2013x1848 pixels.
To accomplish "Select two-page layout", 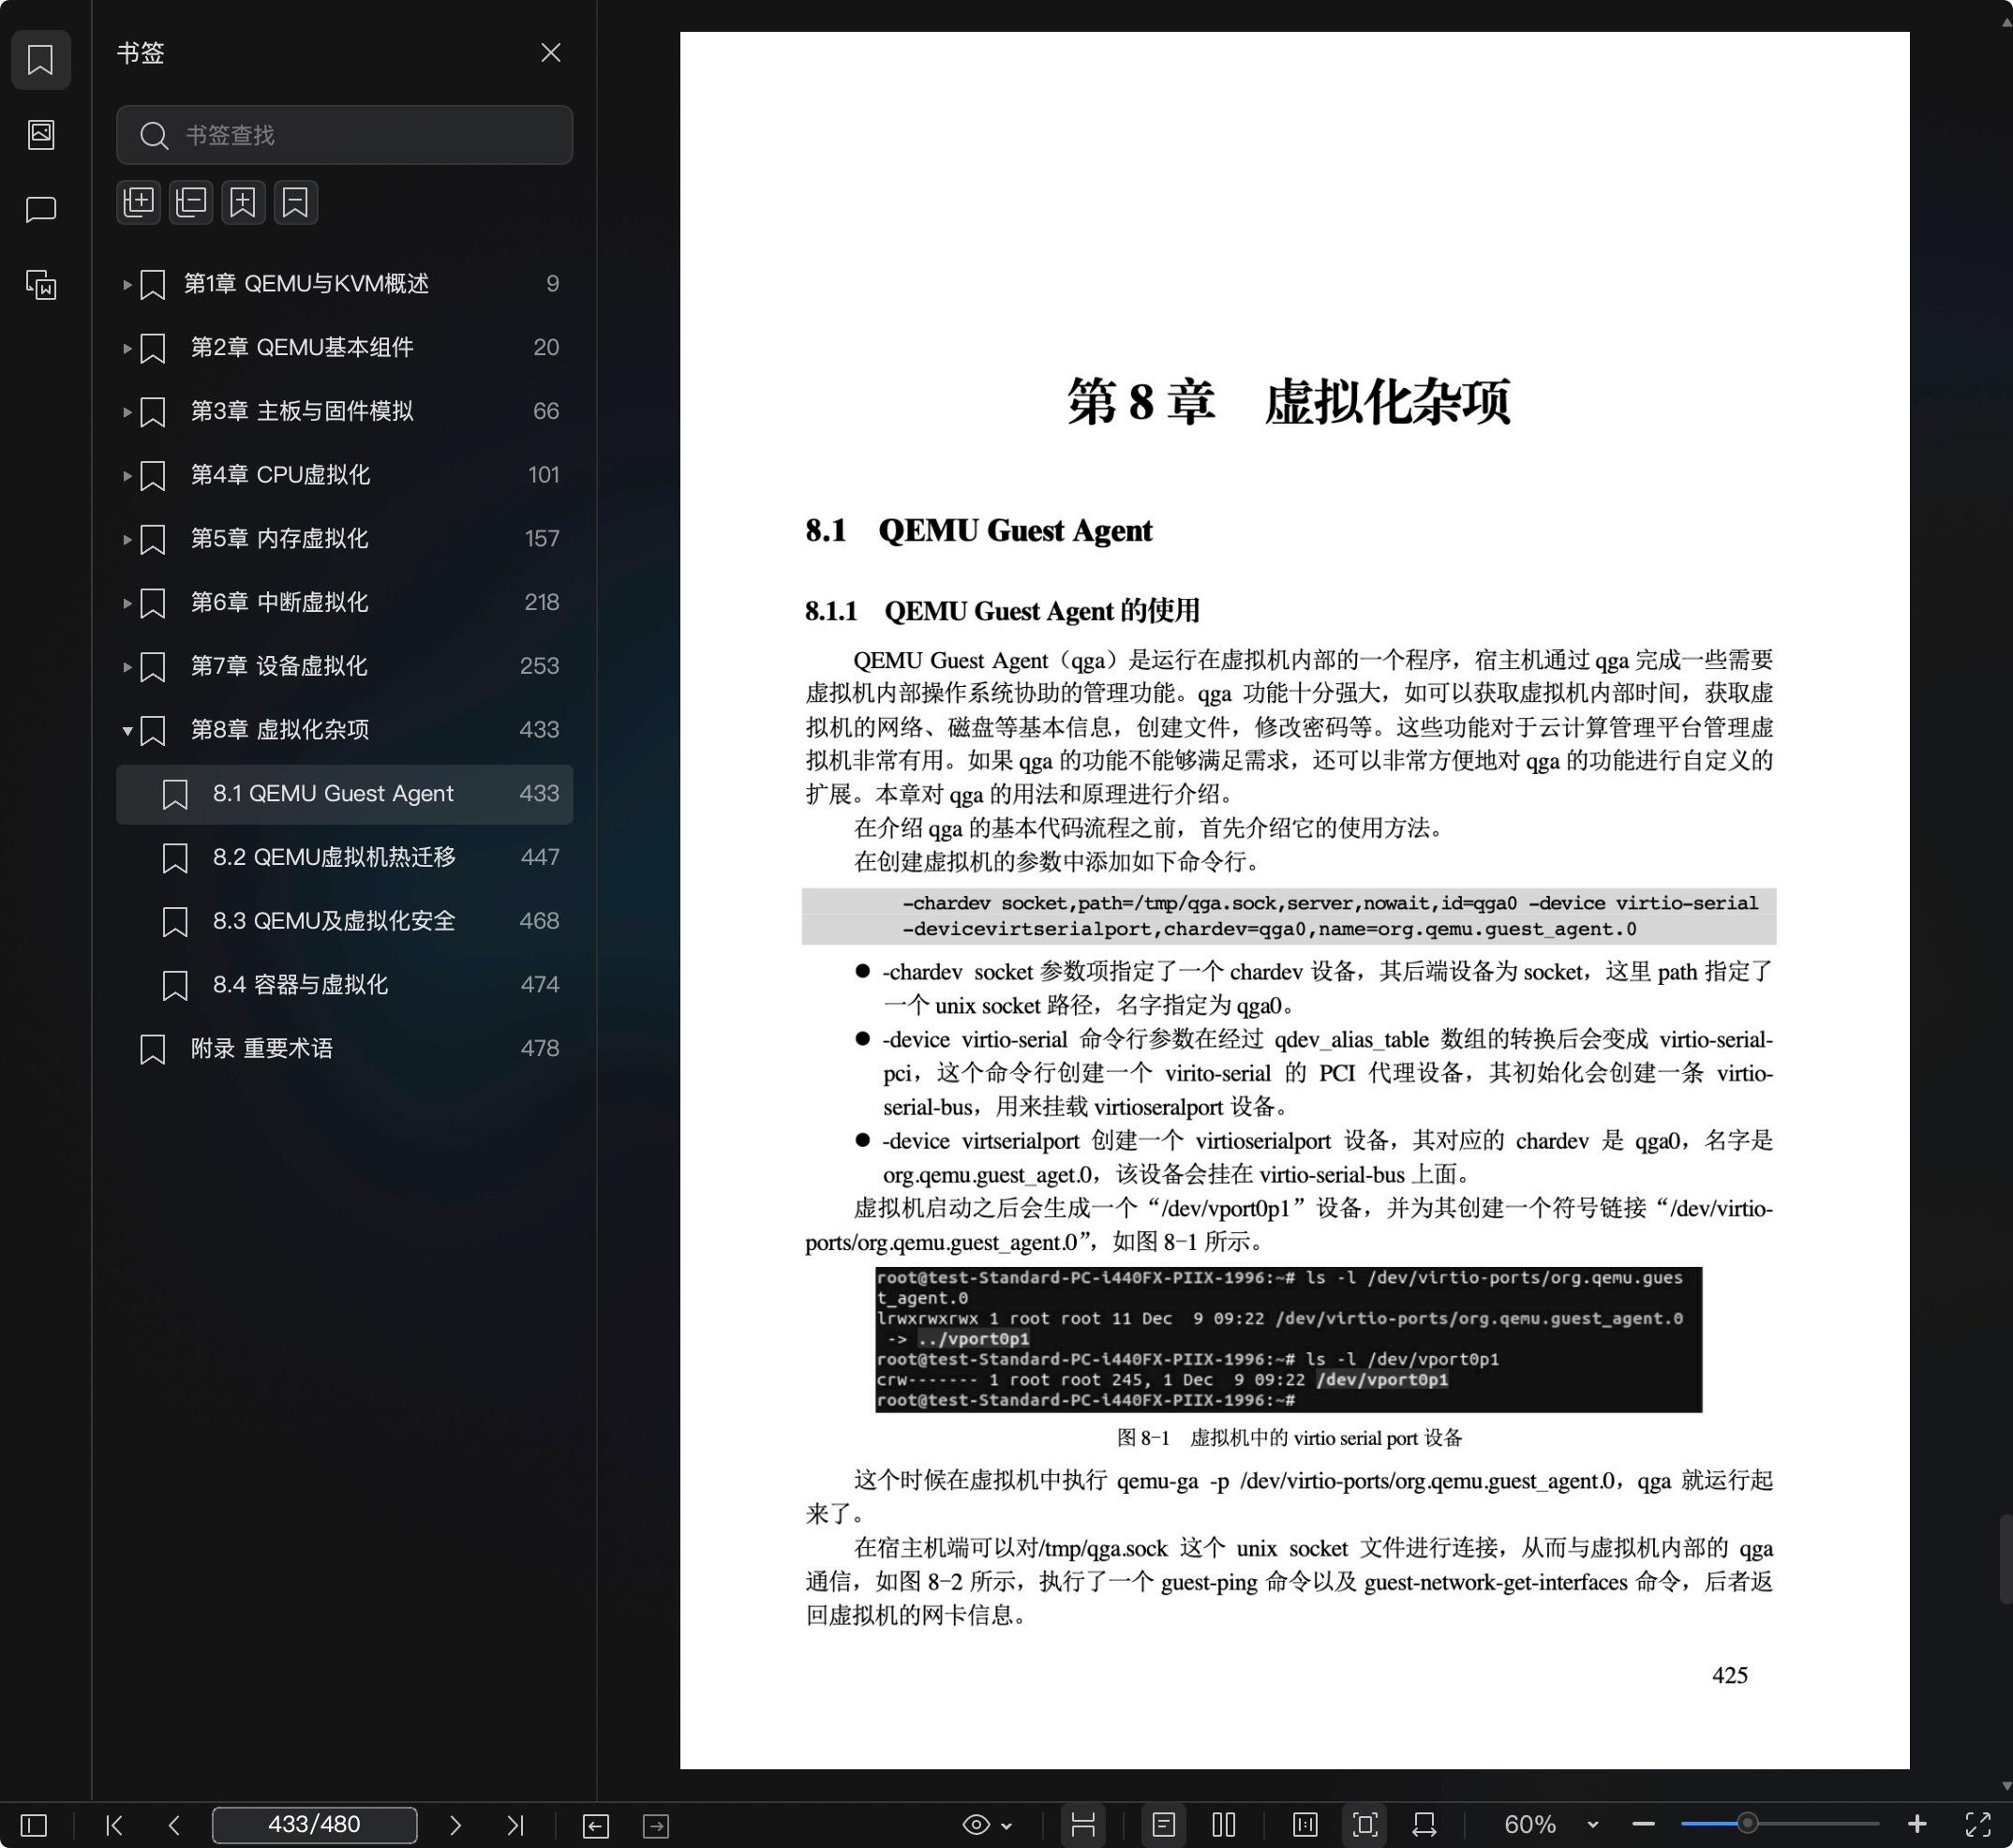I will pyautogui.click(x=1224, y=1825).
